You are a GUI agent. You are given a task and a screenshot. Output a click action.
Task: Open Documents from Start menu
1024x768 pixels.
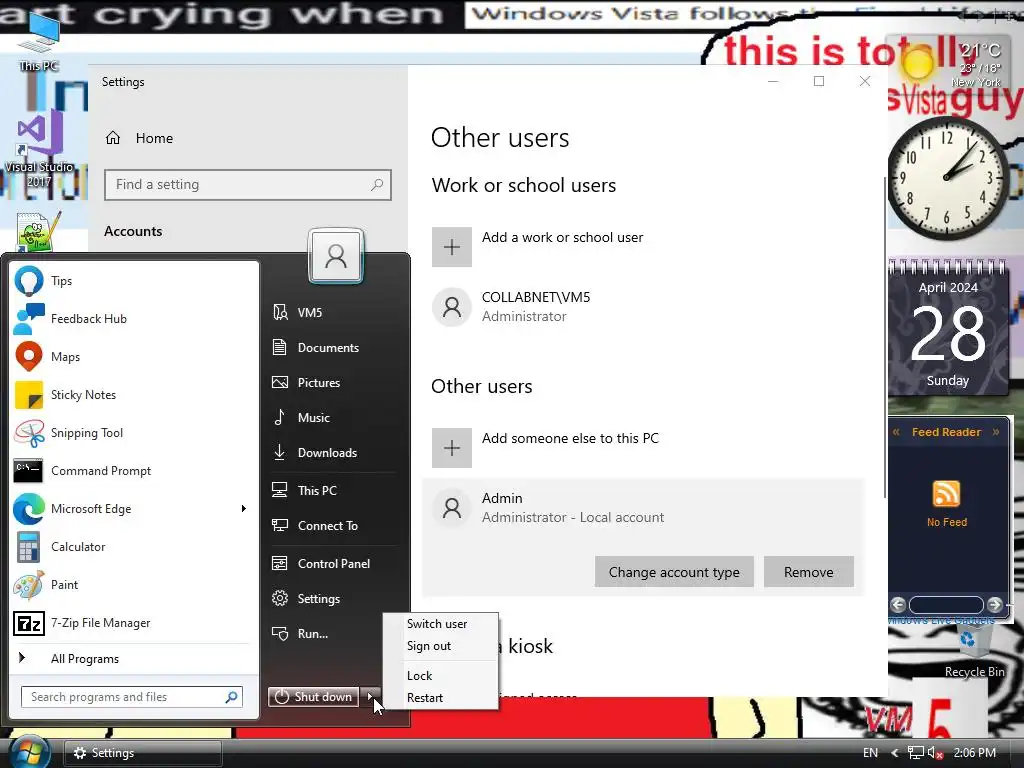pyautogui.click(x=333, y=347)
